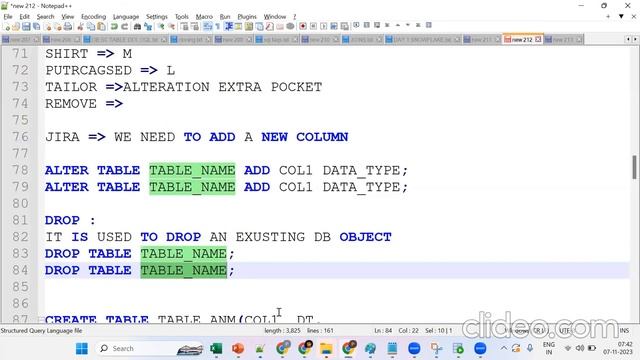Click the Save Recorded Macro icon
Screen dimensions: 640x360
tap(345, 27)
